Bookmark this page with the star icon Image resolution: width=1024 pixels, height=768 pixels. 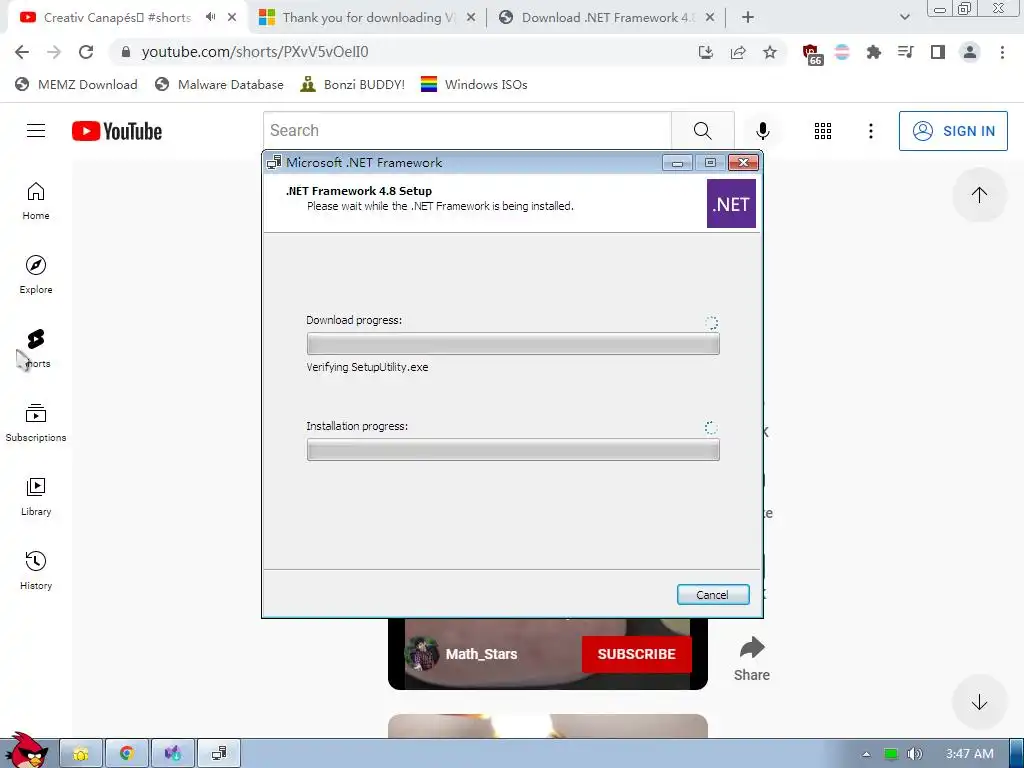[x=770, y=52]
